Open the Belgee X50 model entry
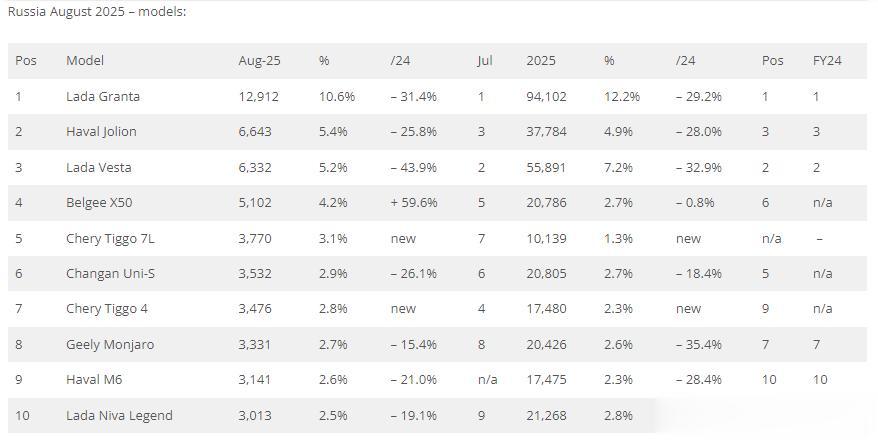Screen dimensions: 878x442 click(x=99, y=203)
